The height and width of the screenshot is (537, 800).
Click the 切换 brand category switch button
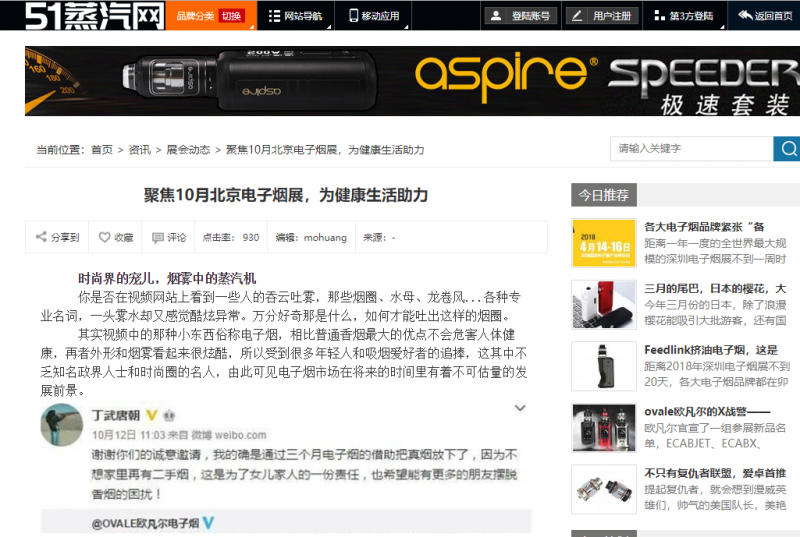pos(231,16)
